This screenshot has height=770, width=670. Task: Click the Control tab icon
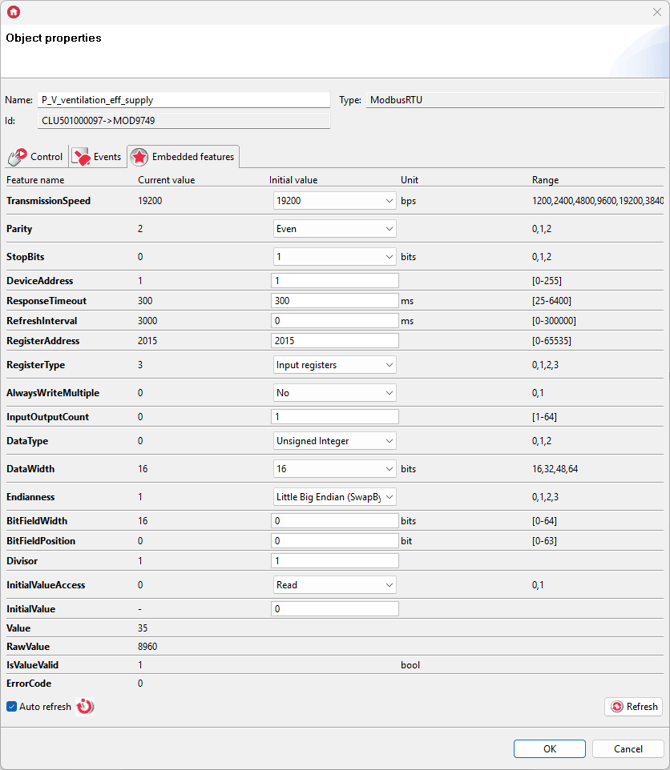[17, 157]
